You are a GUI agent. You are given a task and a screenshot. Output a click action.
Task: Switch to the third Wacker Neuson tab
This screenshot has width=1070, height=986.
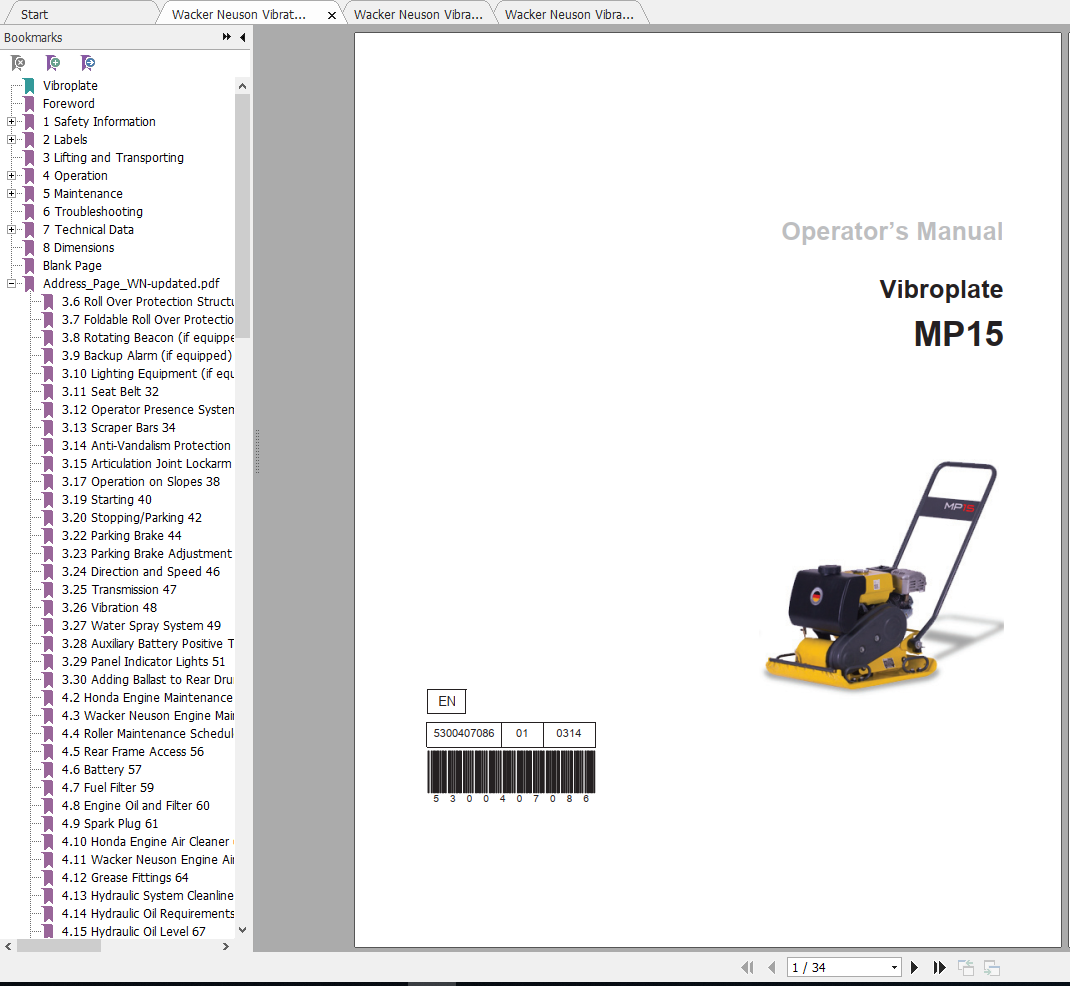pos(569,14)
